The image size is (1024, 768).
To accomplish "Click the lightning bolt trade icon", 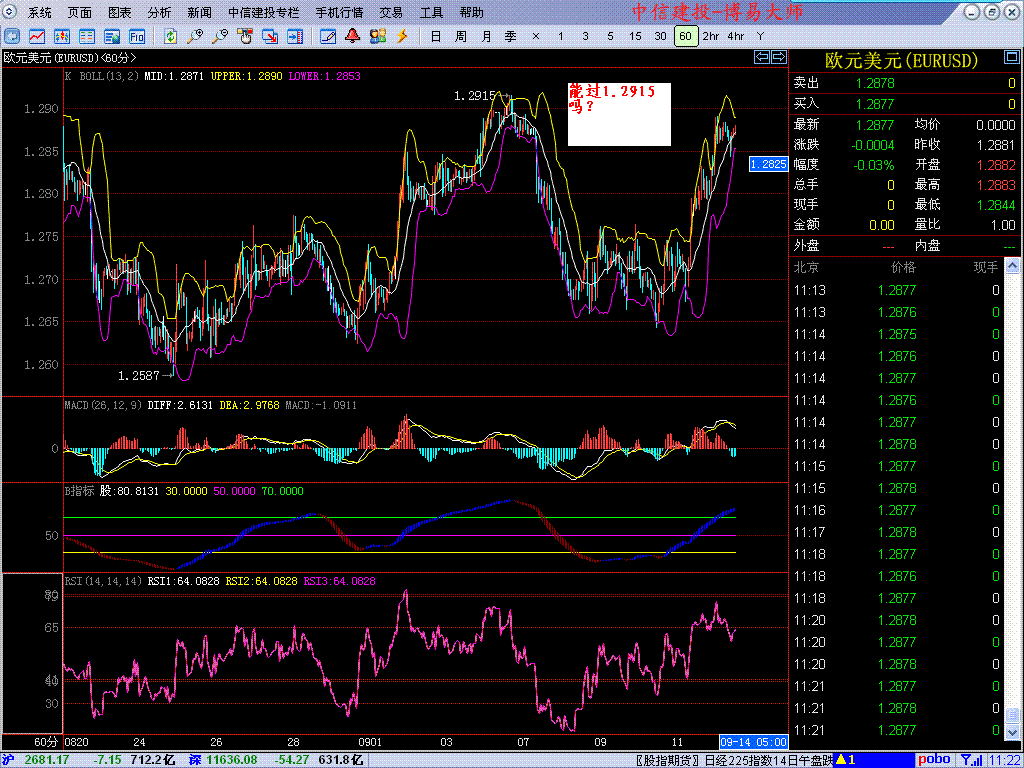I will (403, 36).
